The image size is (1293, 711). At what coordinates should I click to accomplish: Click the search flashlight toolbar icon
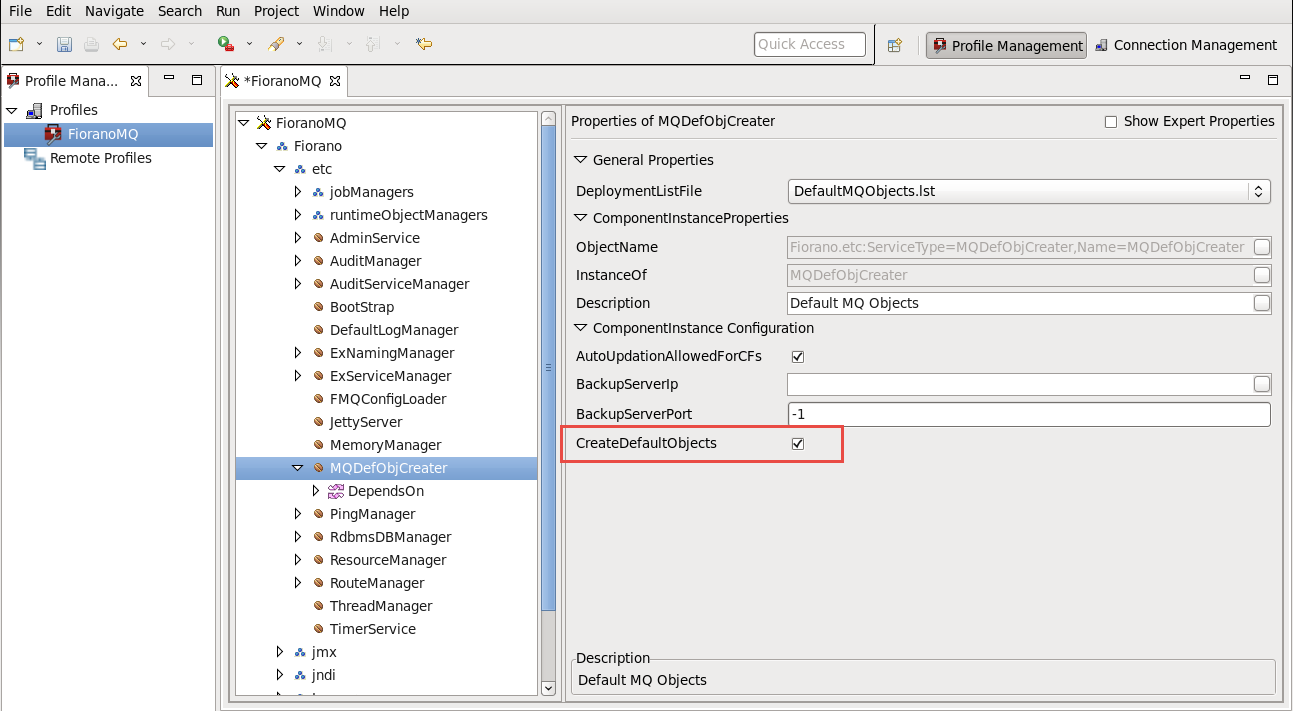click(x=276, y=44)
